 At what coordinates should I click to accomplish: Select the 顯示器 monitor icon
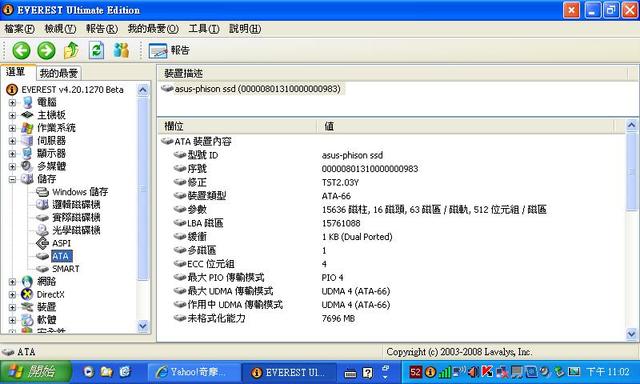click(x=27, y=153)
